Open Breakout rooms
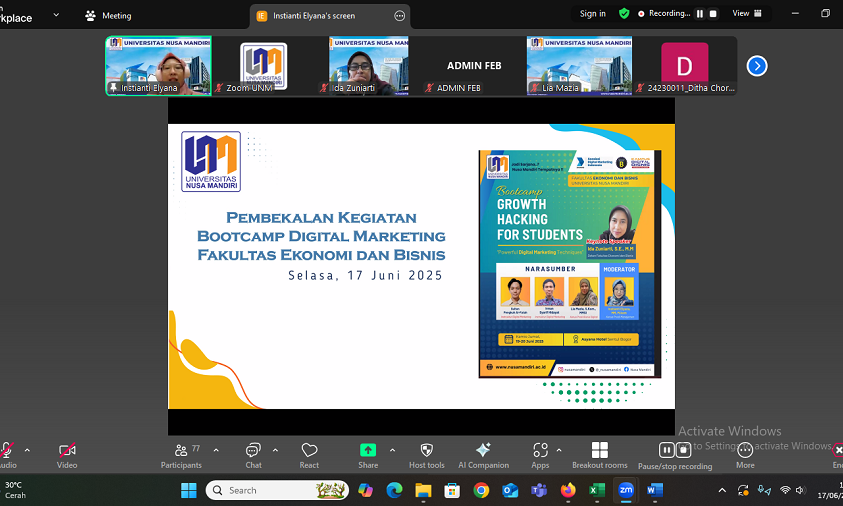843x506 pixels. (x=599, y=455)
